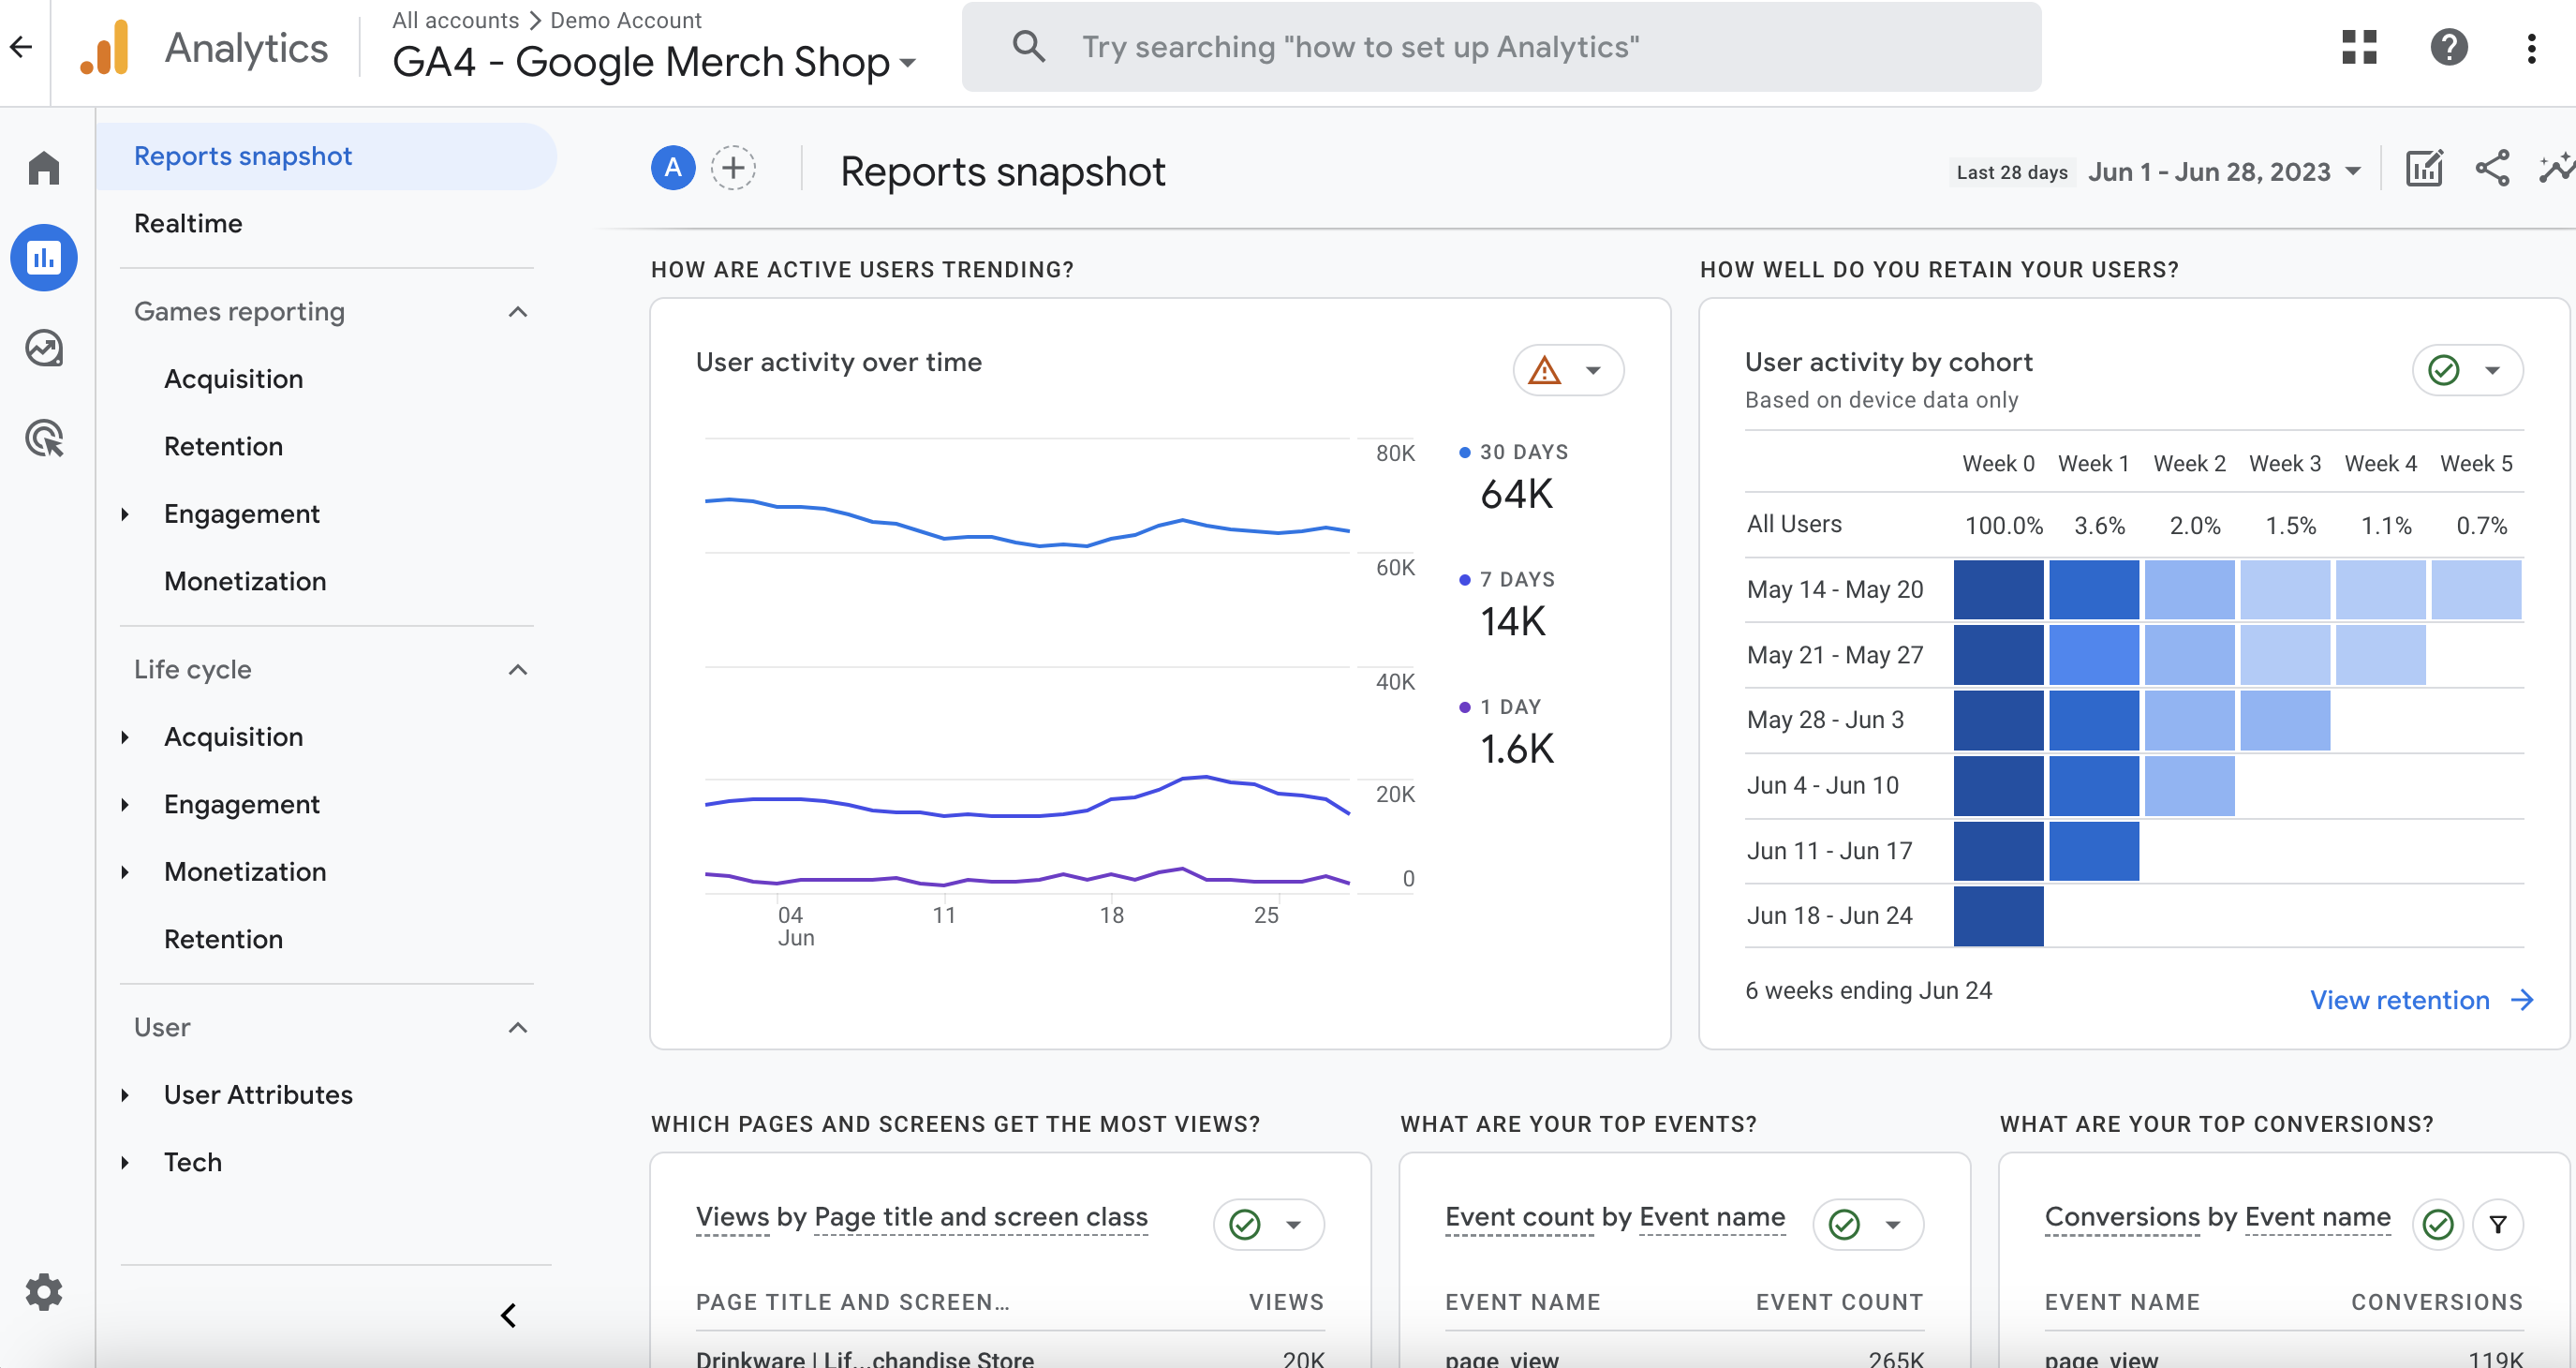Click the warning triangle on User activity card
The image size is (2576, 1368).
point(1545,370)
